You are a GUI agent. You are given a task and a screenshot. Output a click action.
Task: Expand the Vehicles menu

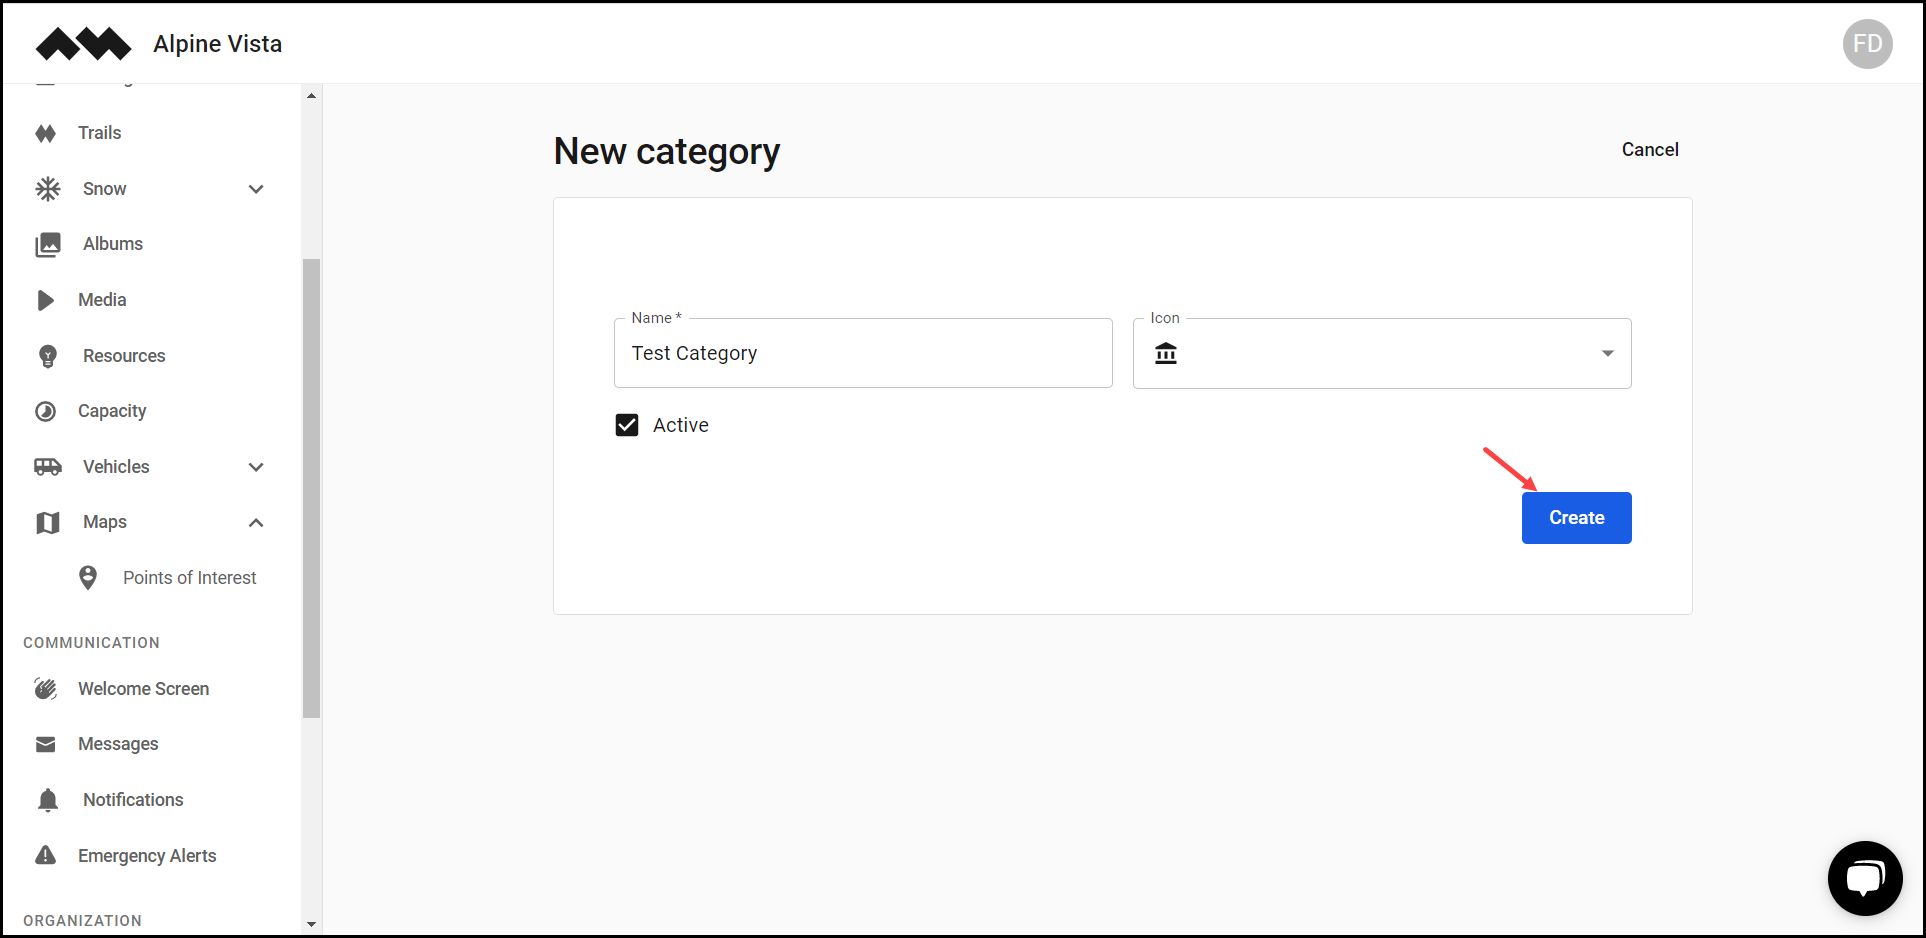pyautogui.click(x=256, y=467)
